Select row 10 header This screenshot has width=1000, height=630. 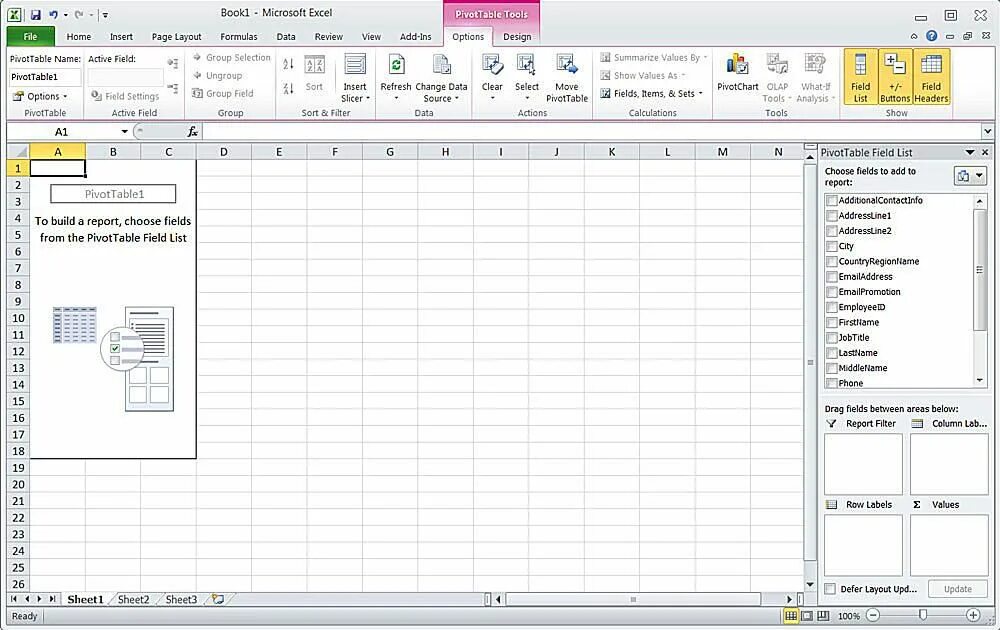point(18,318)
